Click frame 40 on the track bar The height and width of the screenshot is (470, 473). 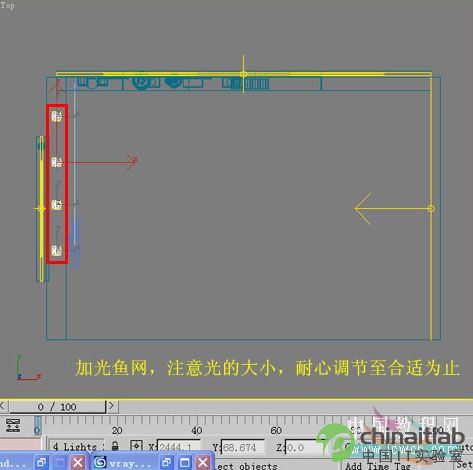coord(197,430)
